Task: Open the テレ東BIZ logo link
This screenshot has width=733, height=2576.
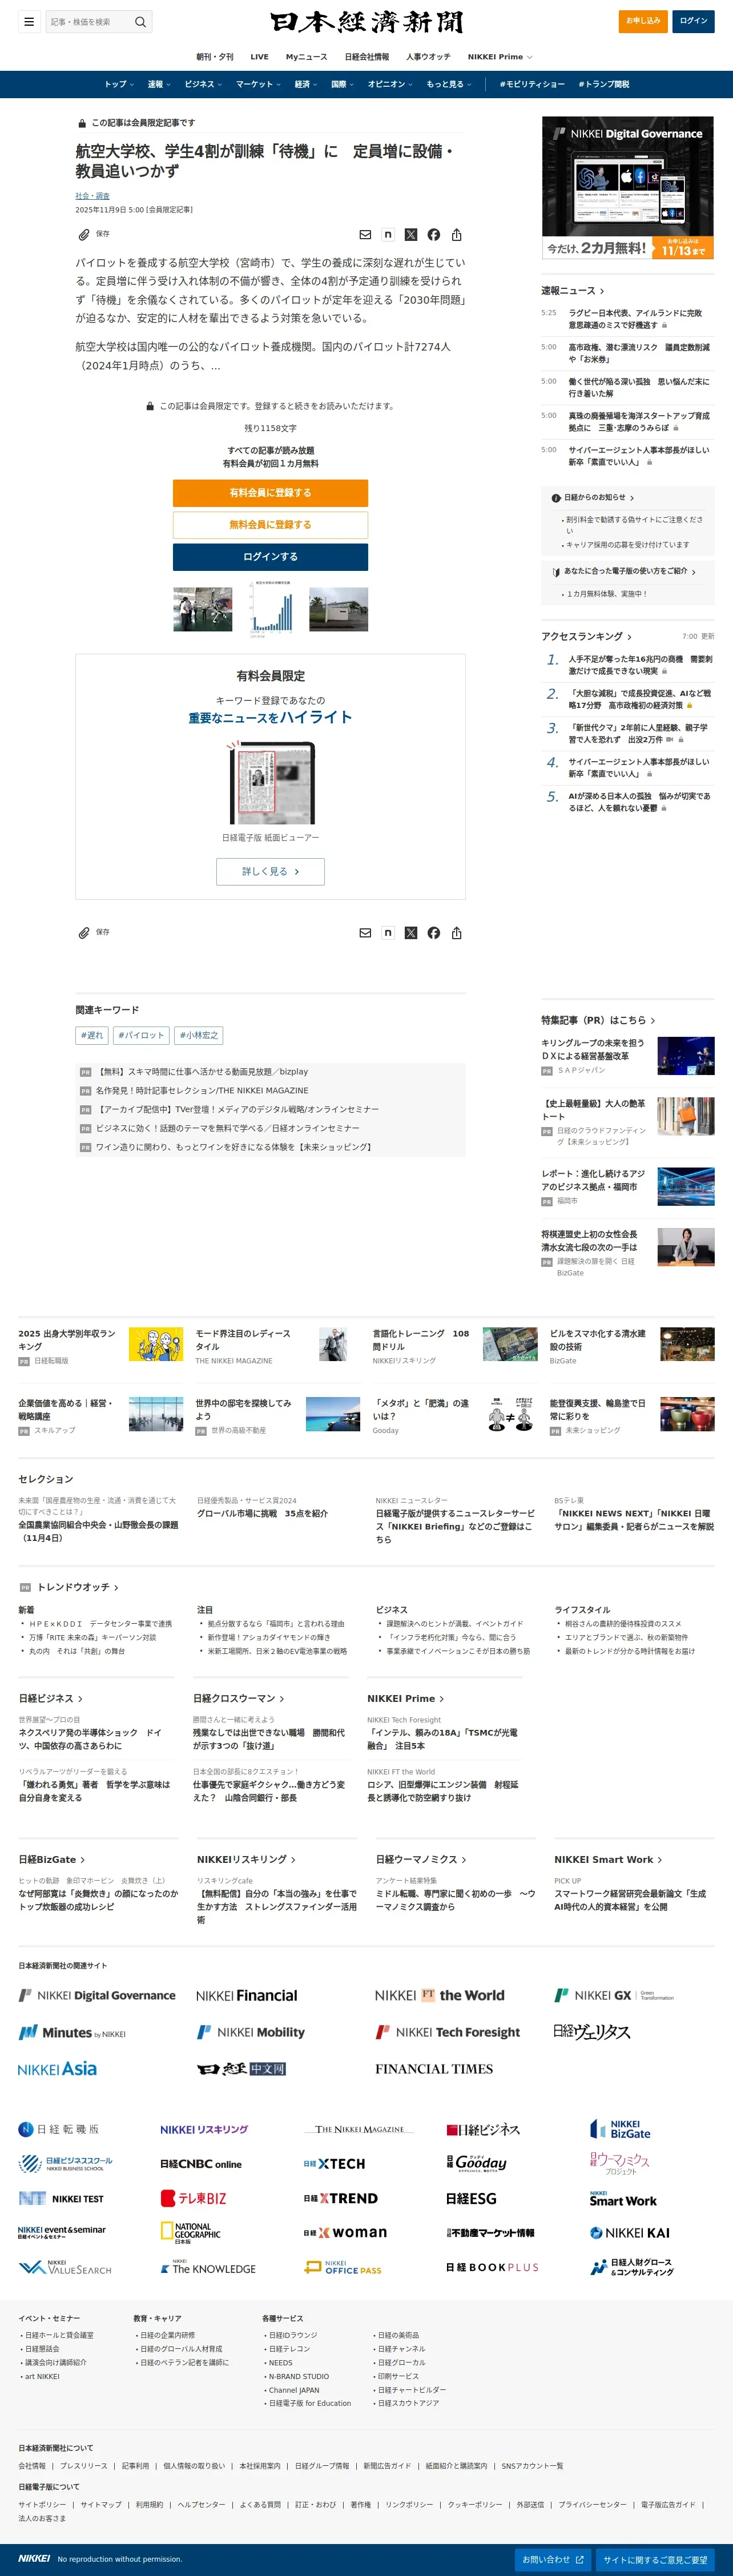Action: (x=194, y=2198)
